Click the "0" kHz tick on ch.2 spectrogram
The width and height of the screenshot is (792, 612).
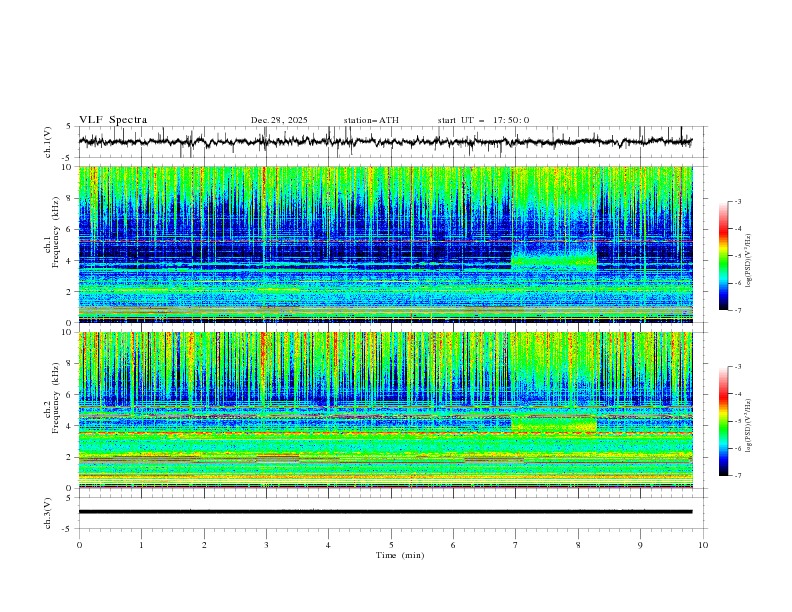point(71,488)
